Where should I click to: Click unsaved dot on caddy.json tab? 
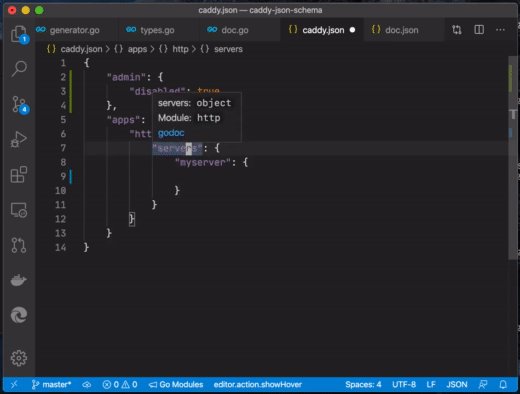click(352, 30)
